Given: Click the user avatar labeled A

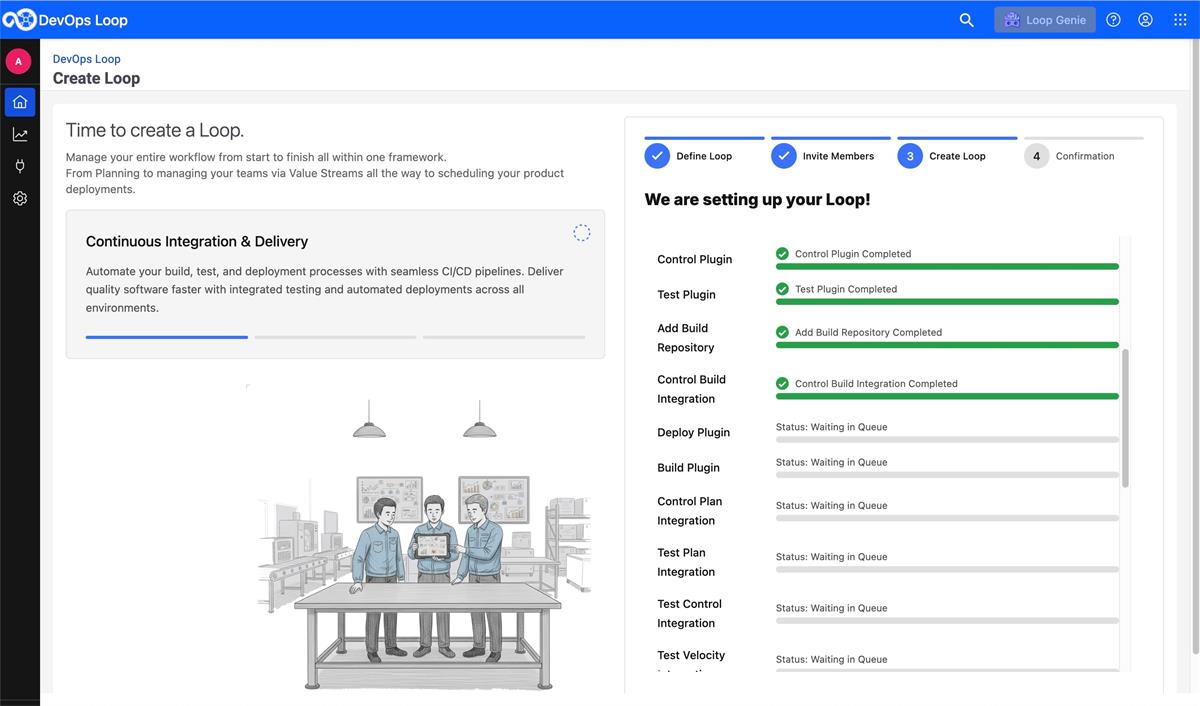Looking at the screenshot, I should pyautogui.click(x=18, y=61).
